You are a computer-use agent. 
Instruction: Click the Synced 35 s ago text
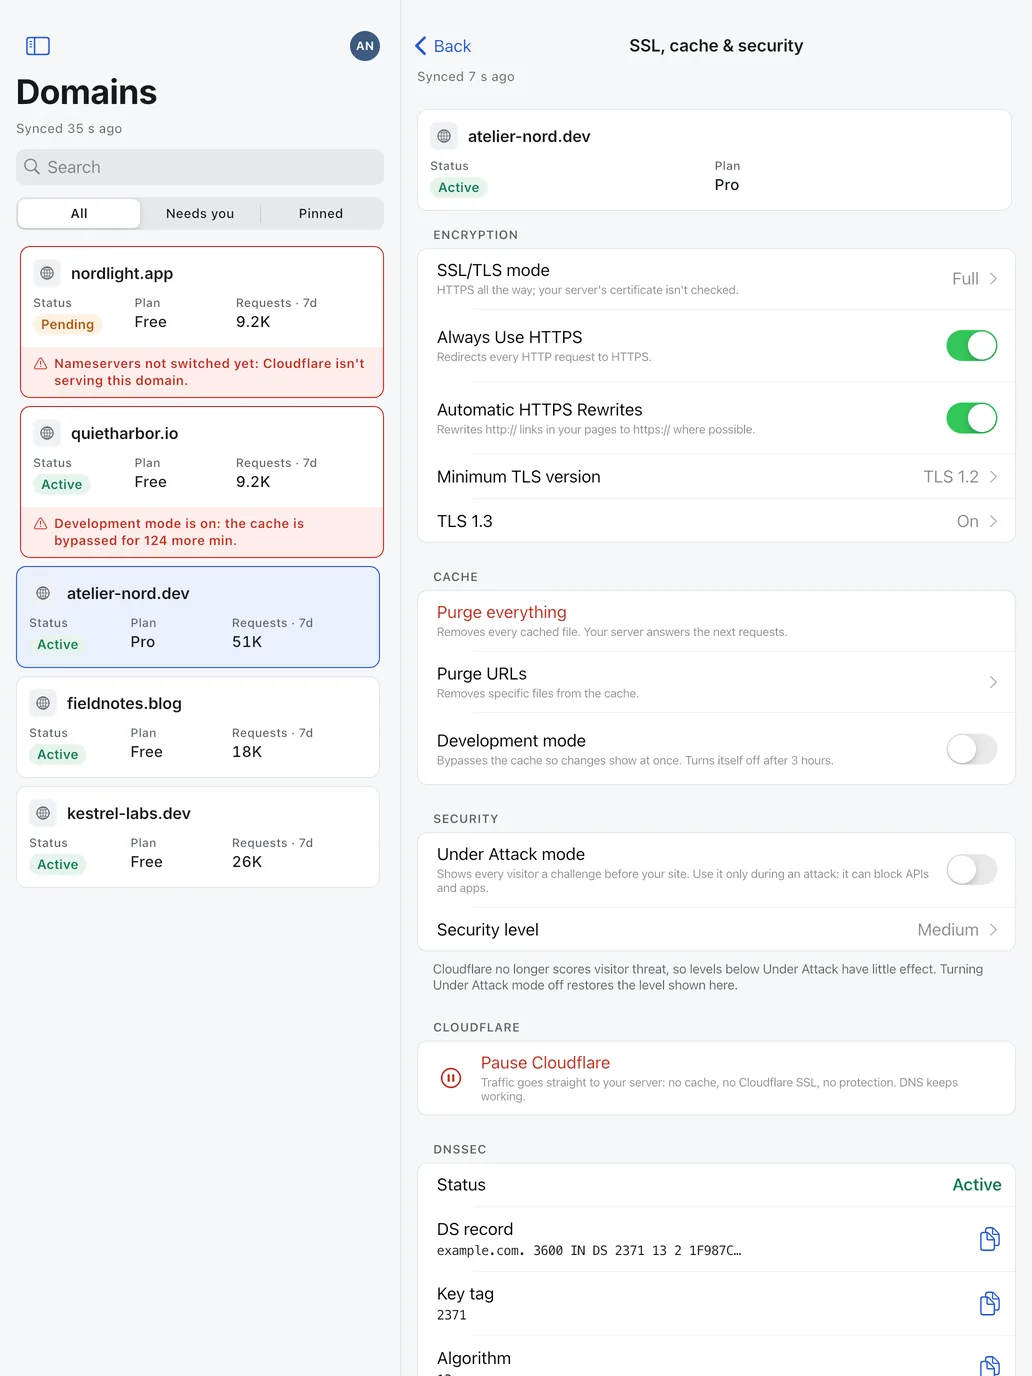(x=69, y=128)
